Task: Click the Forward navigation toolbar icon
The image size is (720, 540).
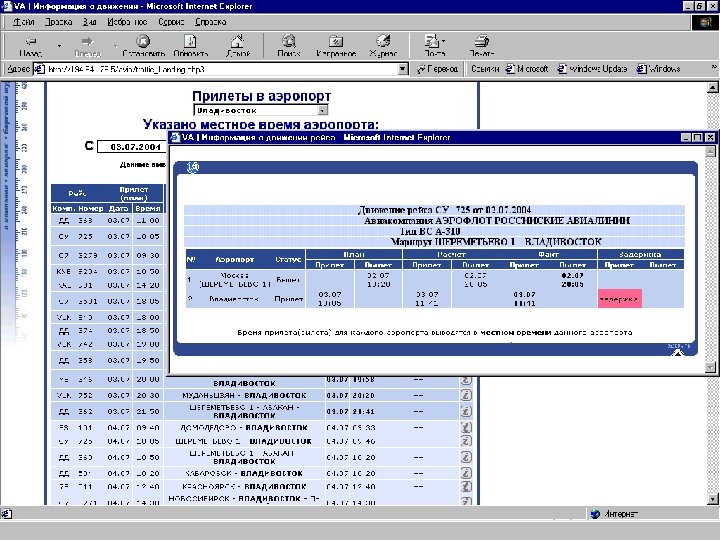Action: [x=88, y=42]
